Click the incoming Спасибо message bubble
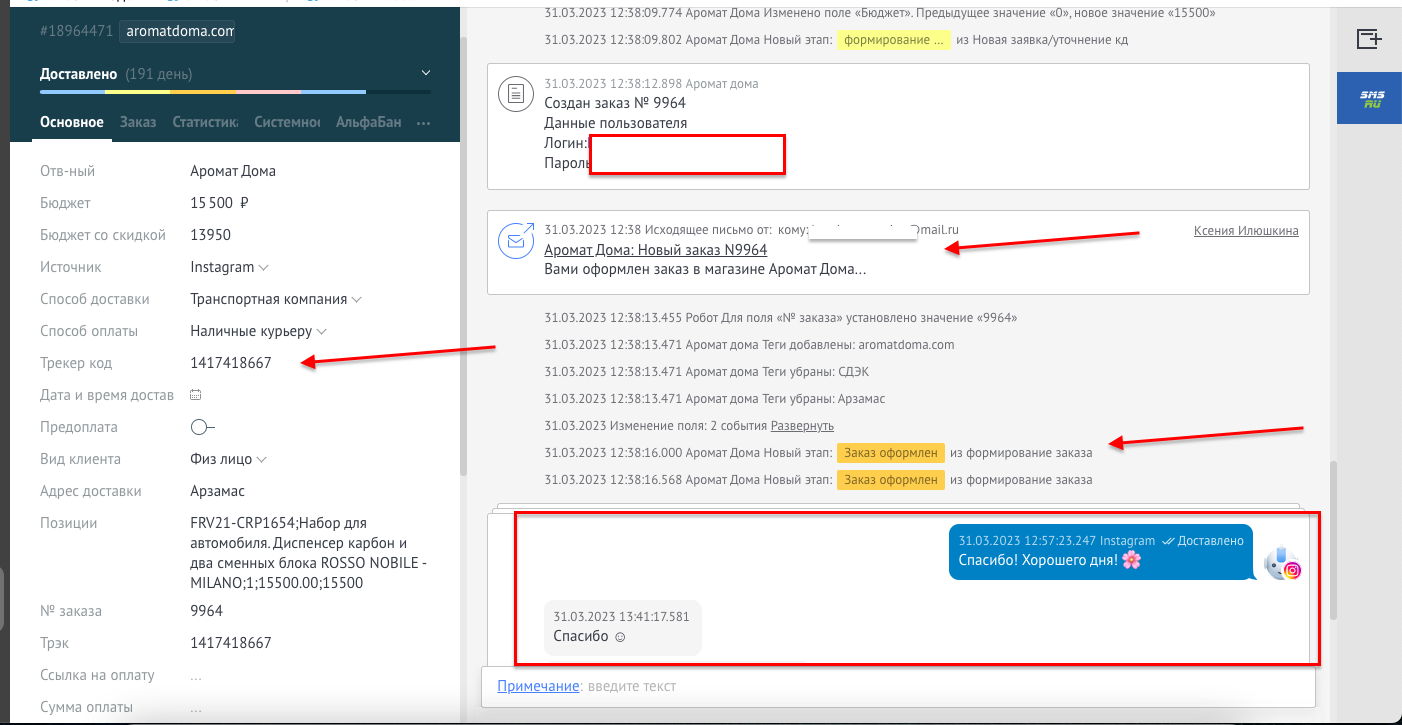Screen dimensions: 1402x725 pyautogui.click(x=623, y=627)
